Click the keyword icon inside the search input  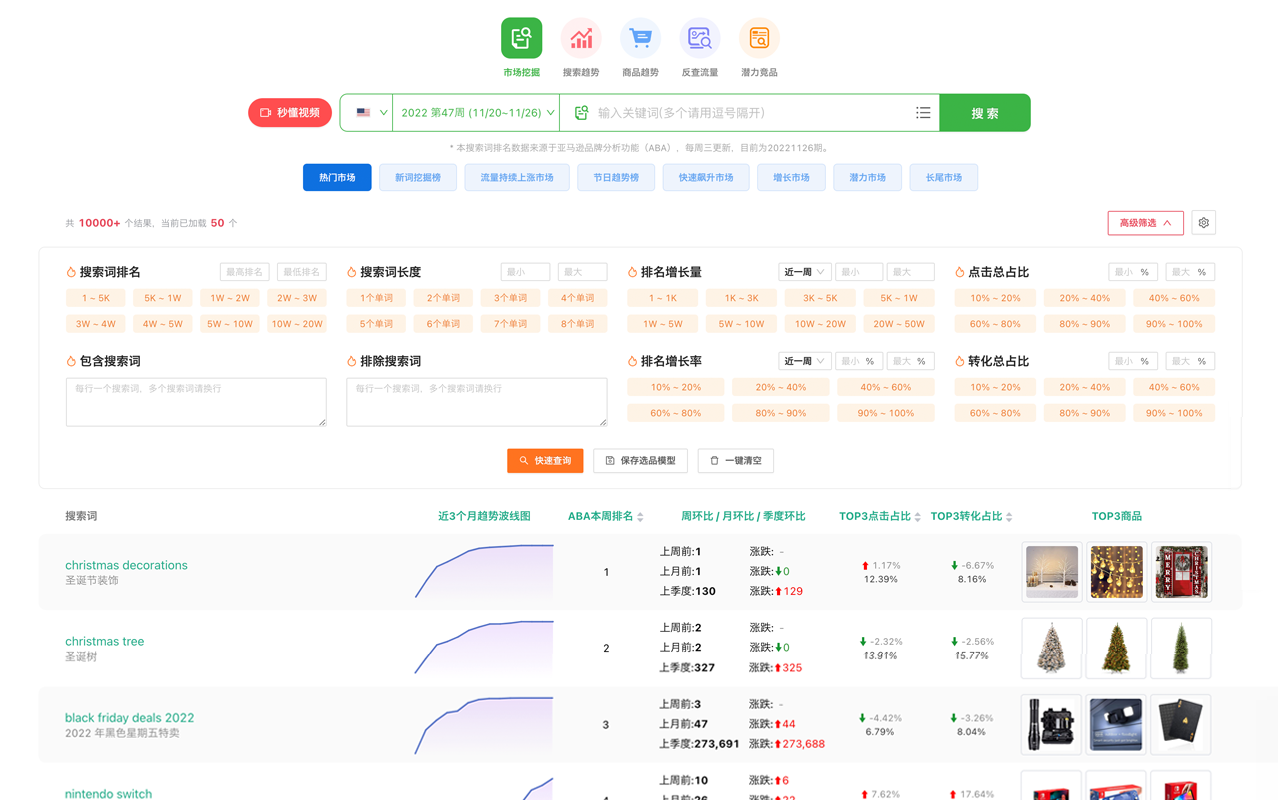coord(581,112)
